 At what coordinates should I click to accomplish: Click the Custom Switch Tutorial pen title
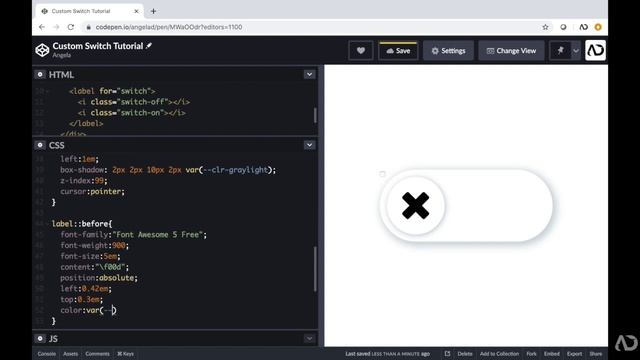pyautogui.click(x=98, y=46)
